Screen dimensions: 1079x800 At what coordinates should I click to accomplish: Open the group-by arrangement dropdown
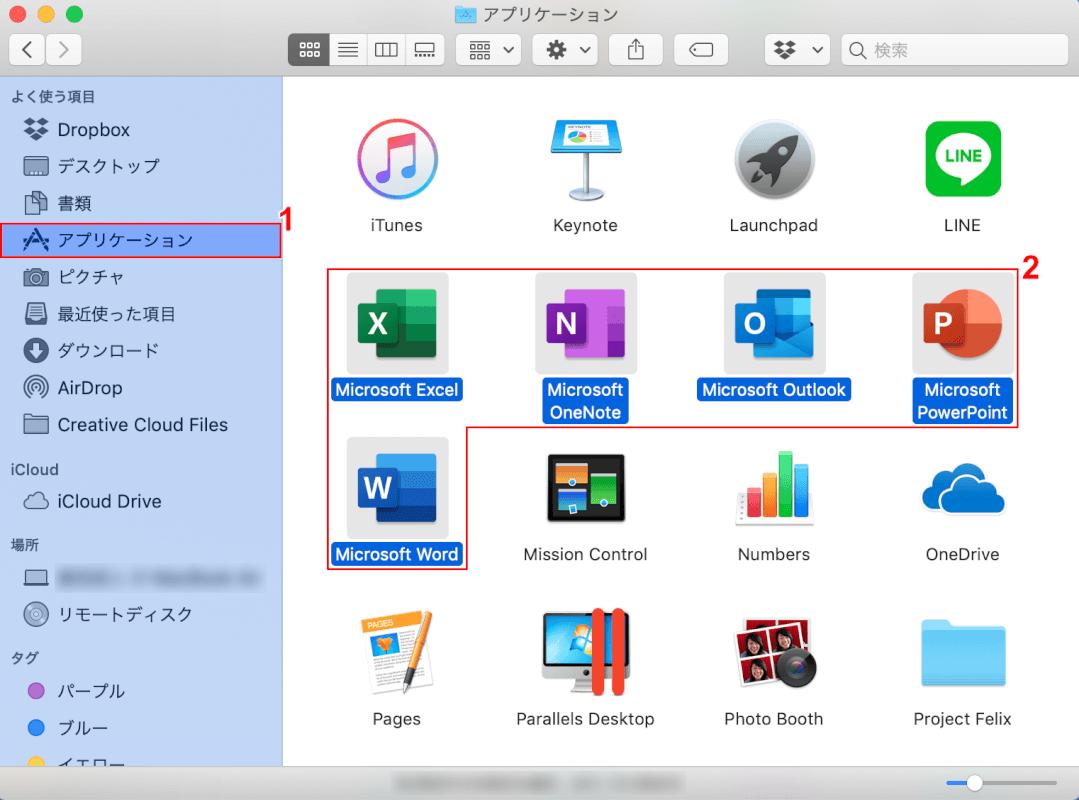click(491, 50)
